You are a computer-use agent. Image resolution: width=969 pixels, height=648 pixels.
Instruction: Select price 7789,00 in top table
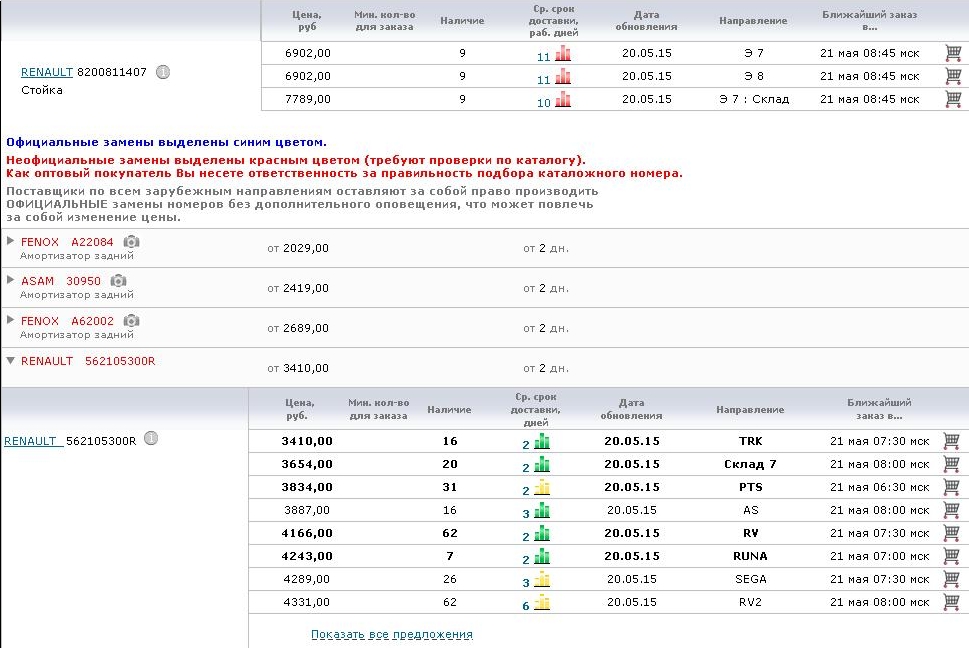click(x=308, y=99)
